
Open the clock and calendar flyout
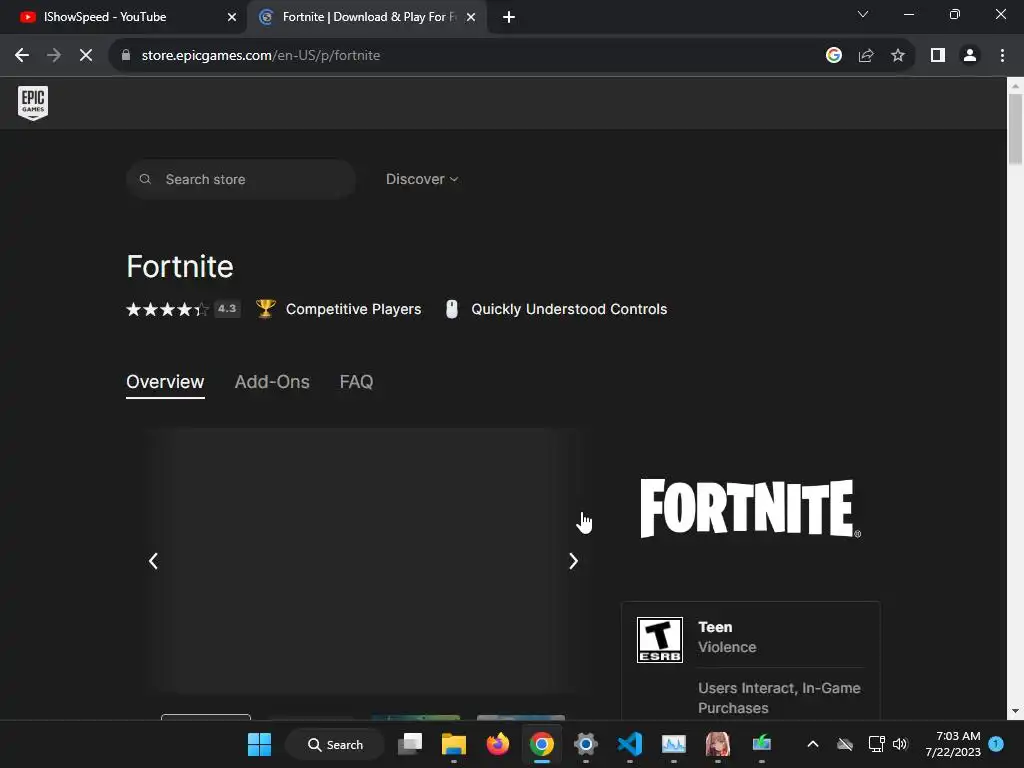(953, 744)
